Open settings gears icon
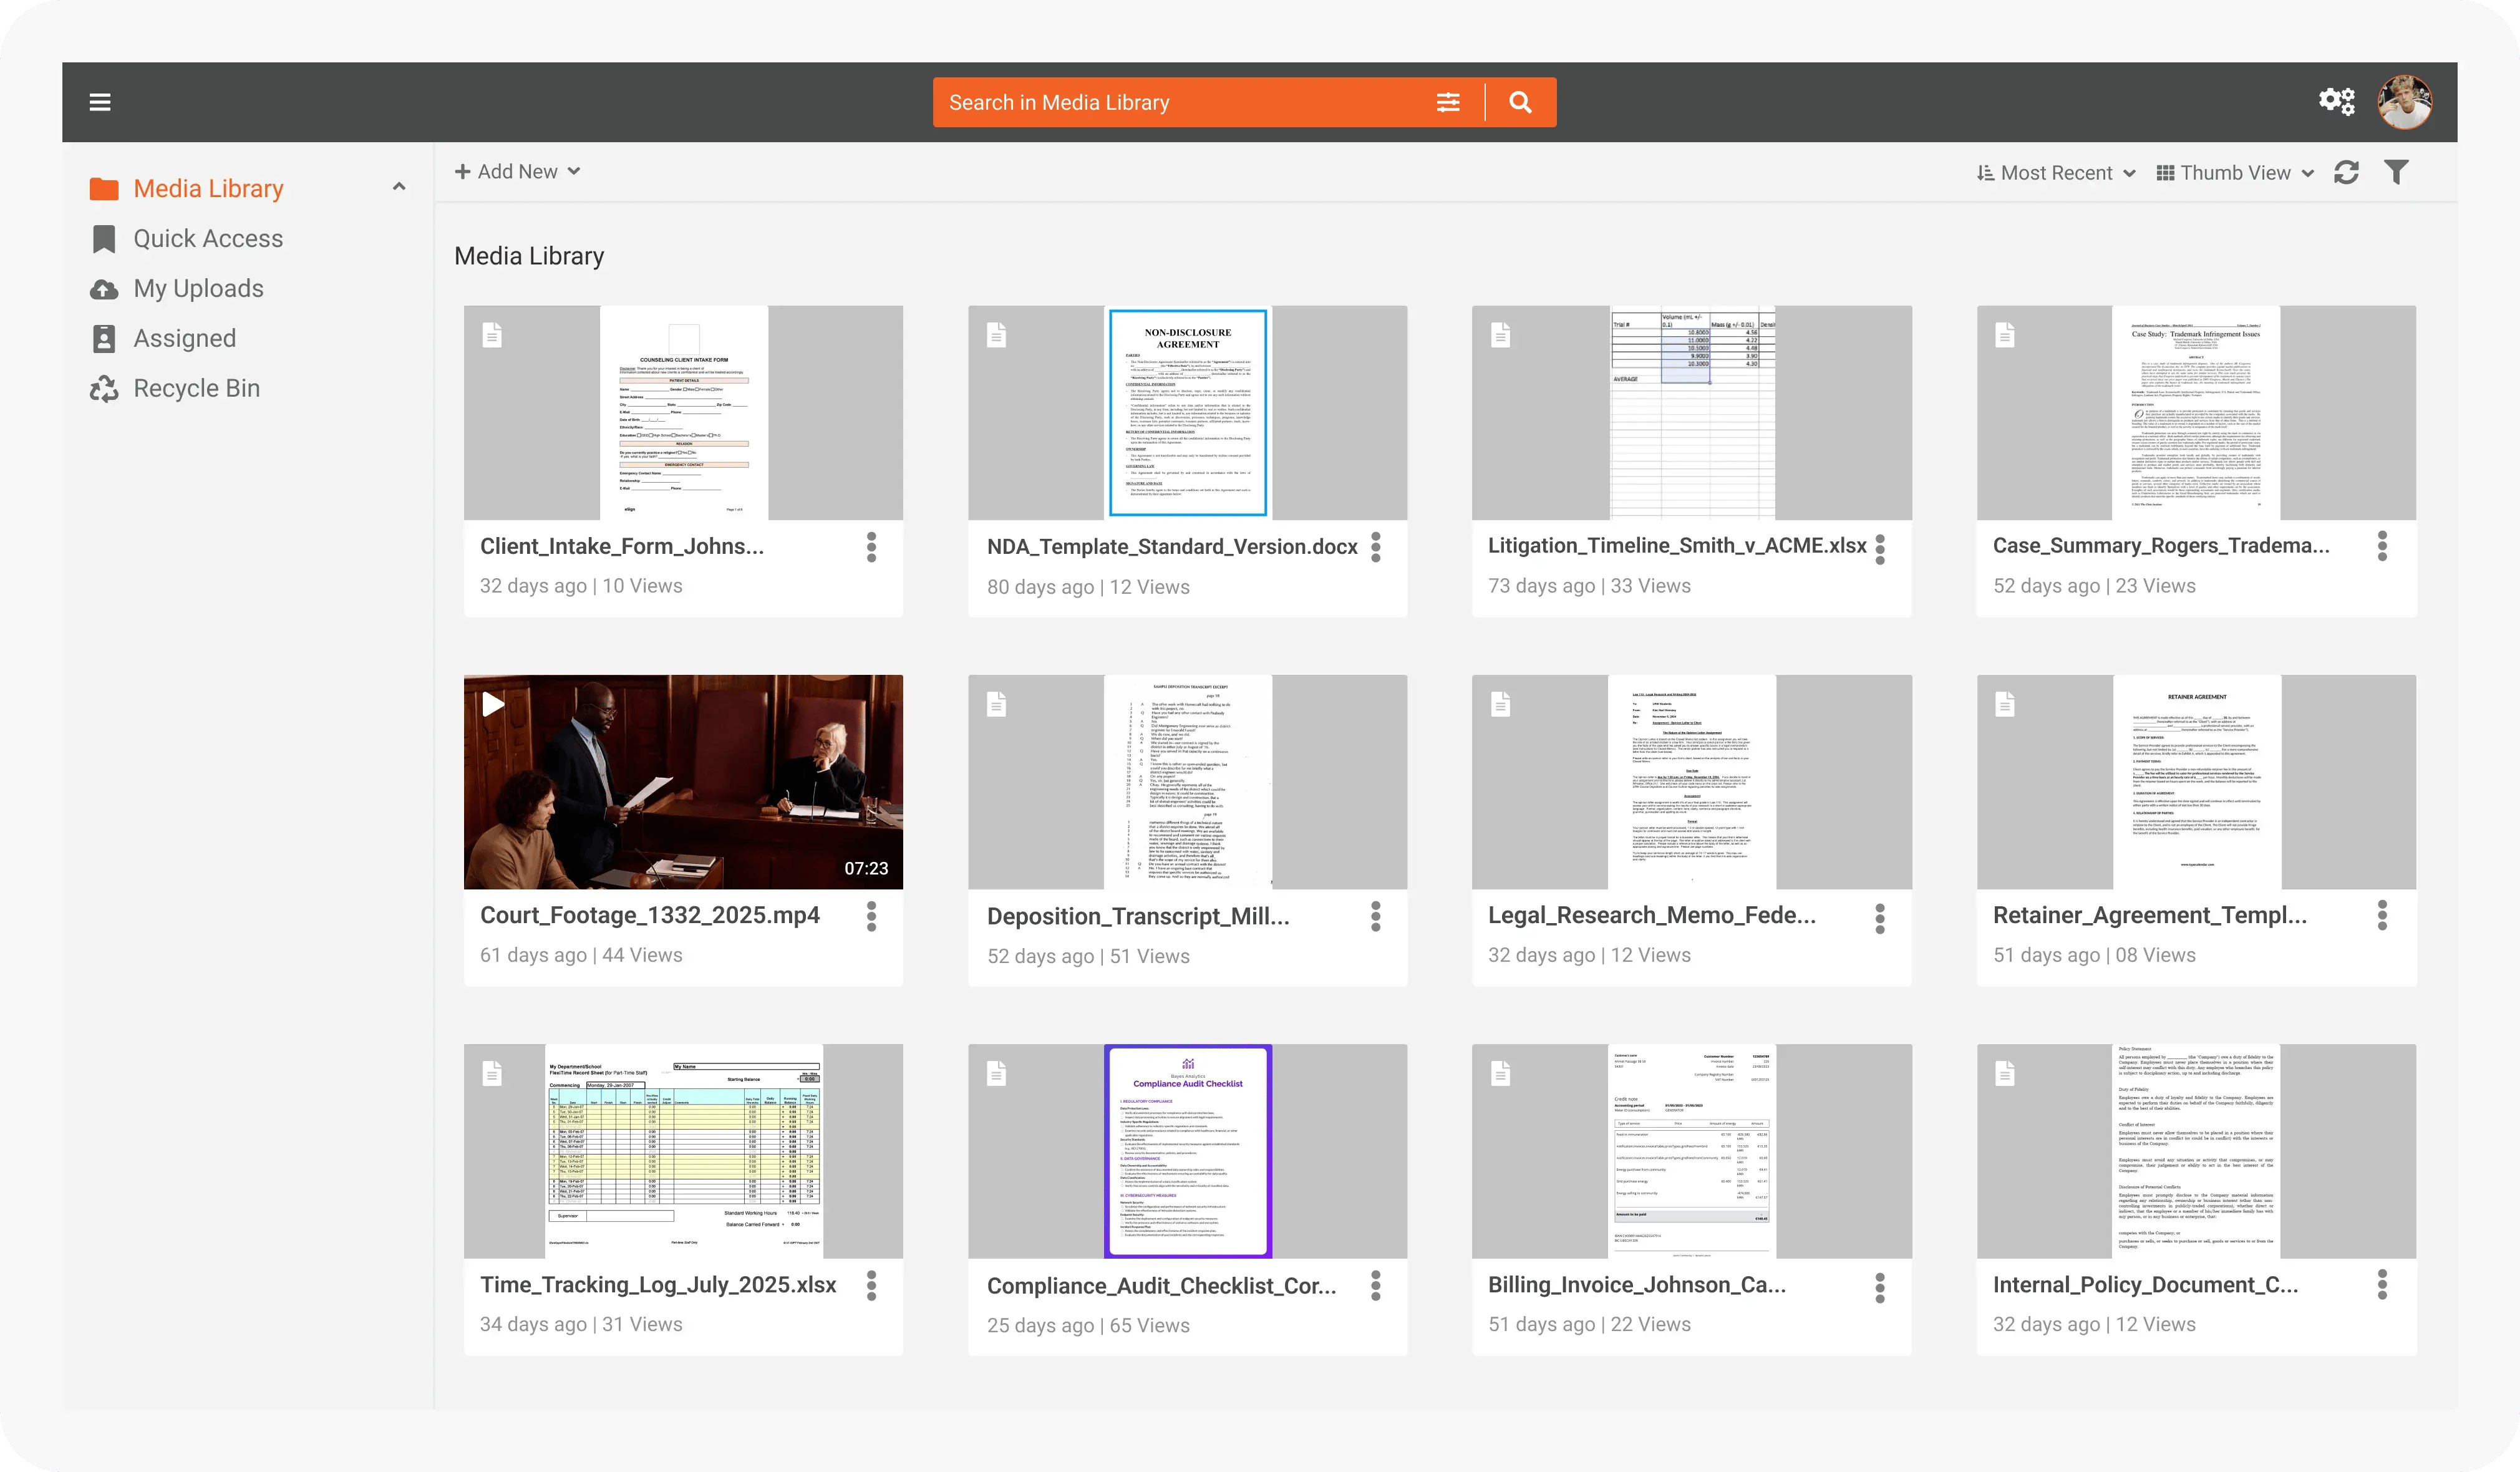This screenshot has width=2520, height=1472. click(x=2337, y=101)
